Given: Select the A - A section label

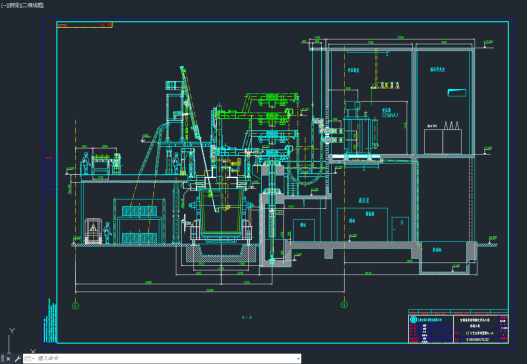Looking at the screenshot, I should click(247, 317).
